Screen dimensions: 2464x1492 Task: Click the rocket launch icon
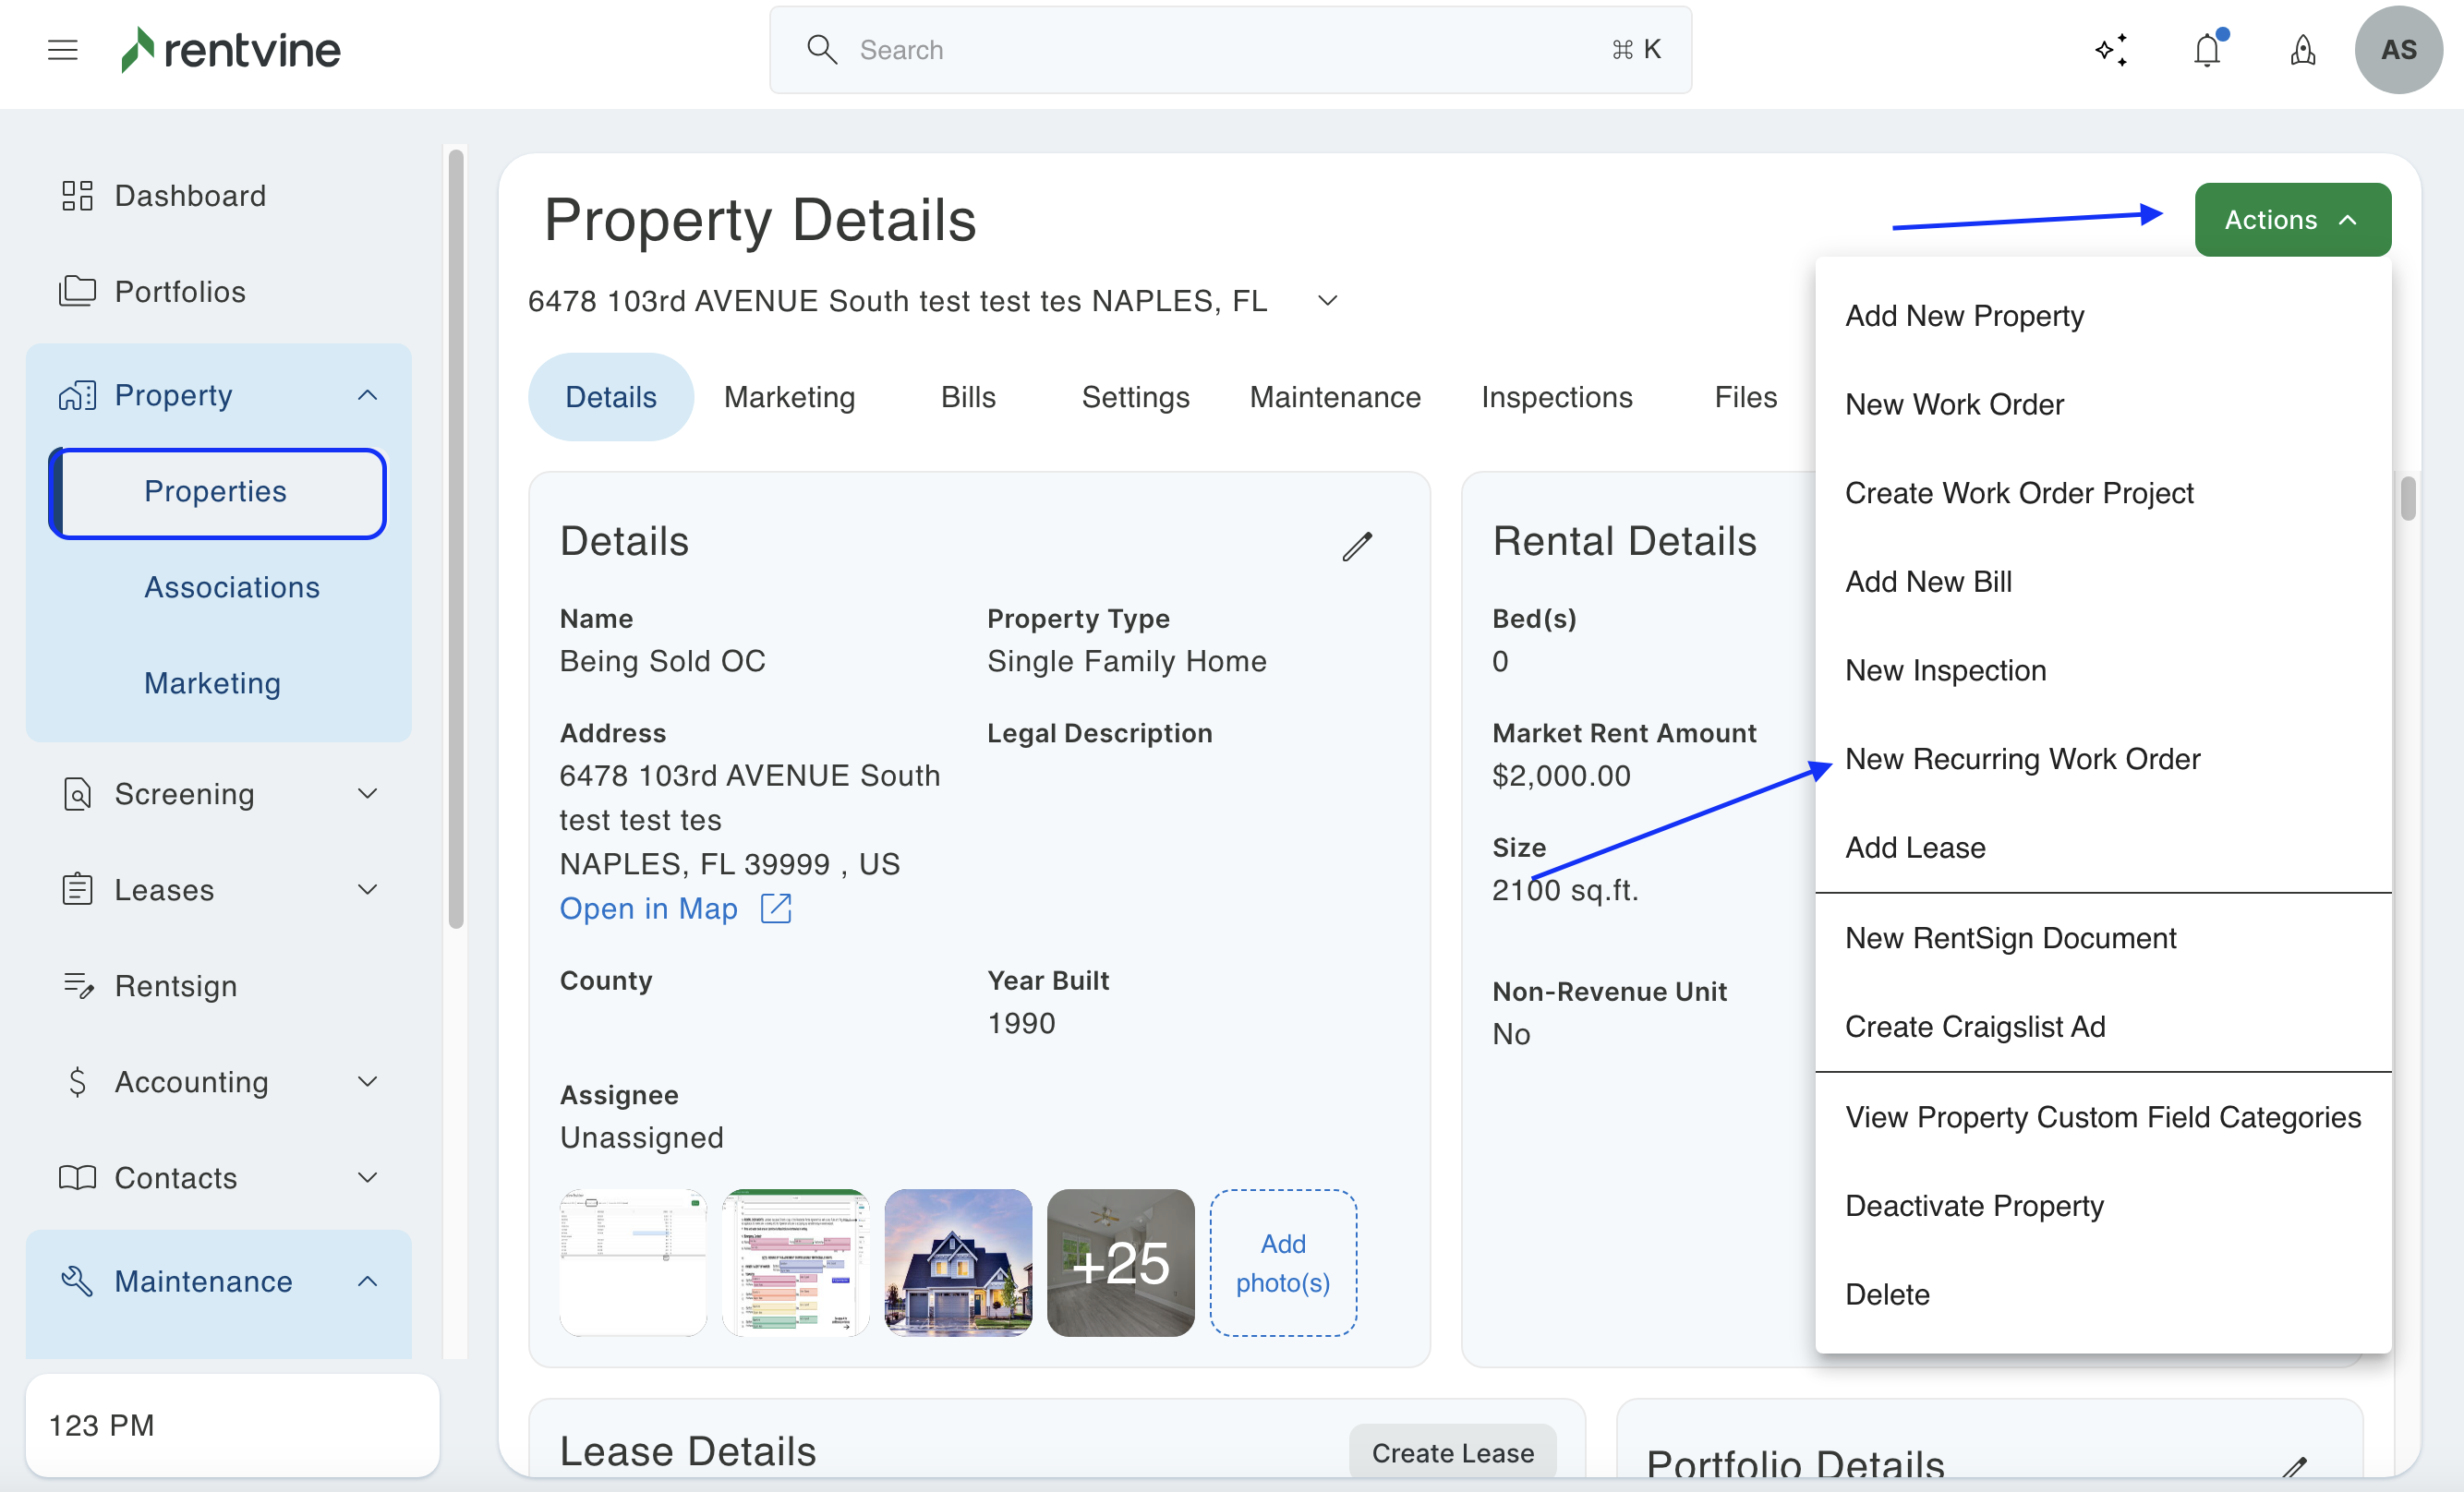point(2302,50)
